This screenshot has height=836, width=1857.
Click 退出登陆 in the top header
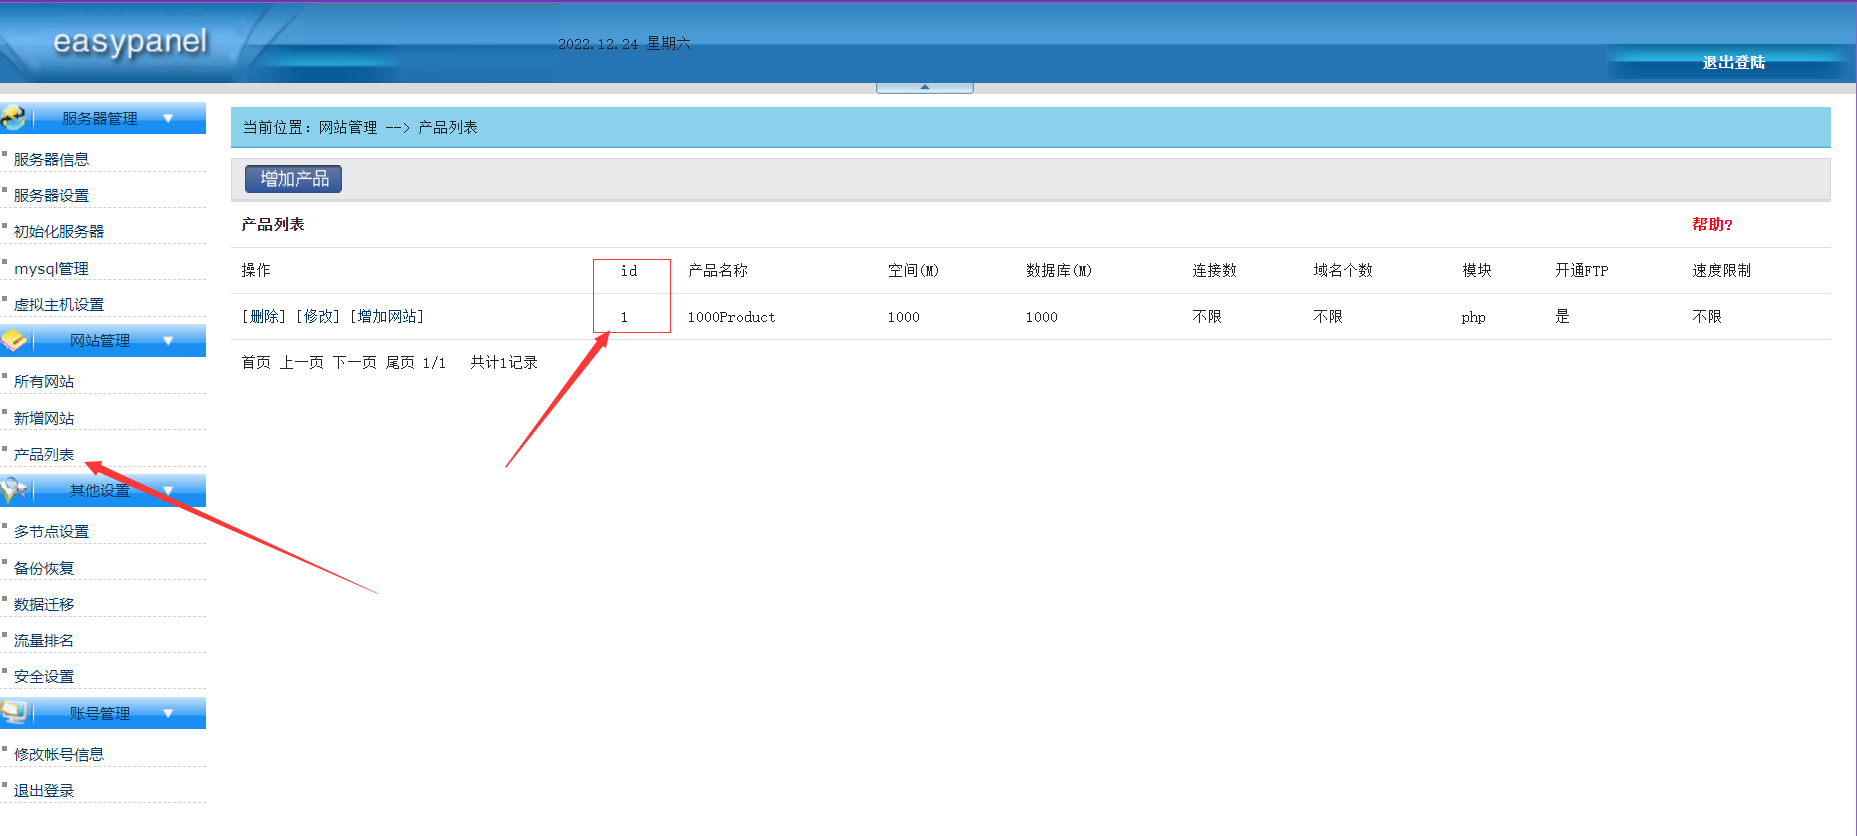tap(1733, 63)
